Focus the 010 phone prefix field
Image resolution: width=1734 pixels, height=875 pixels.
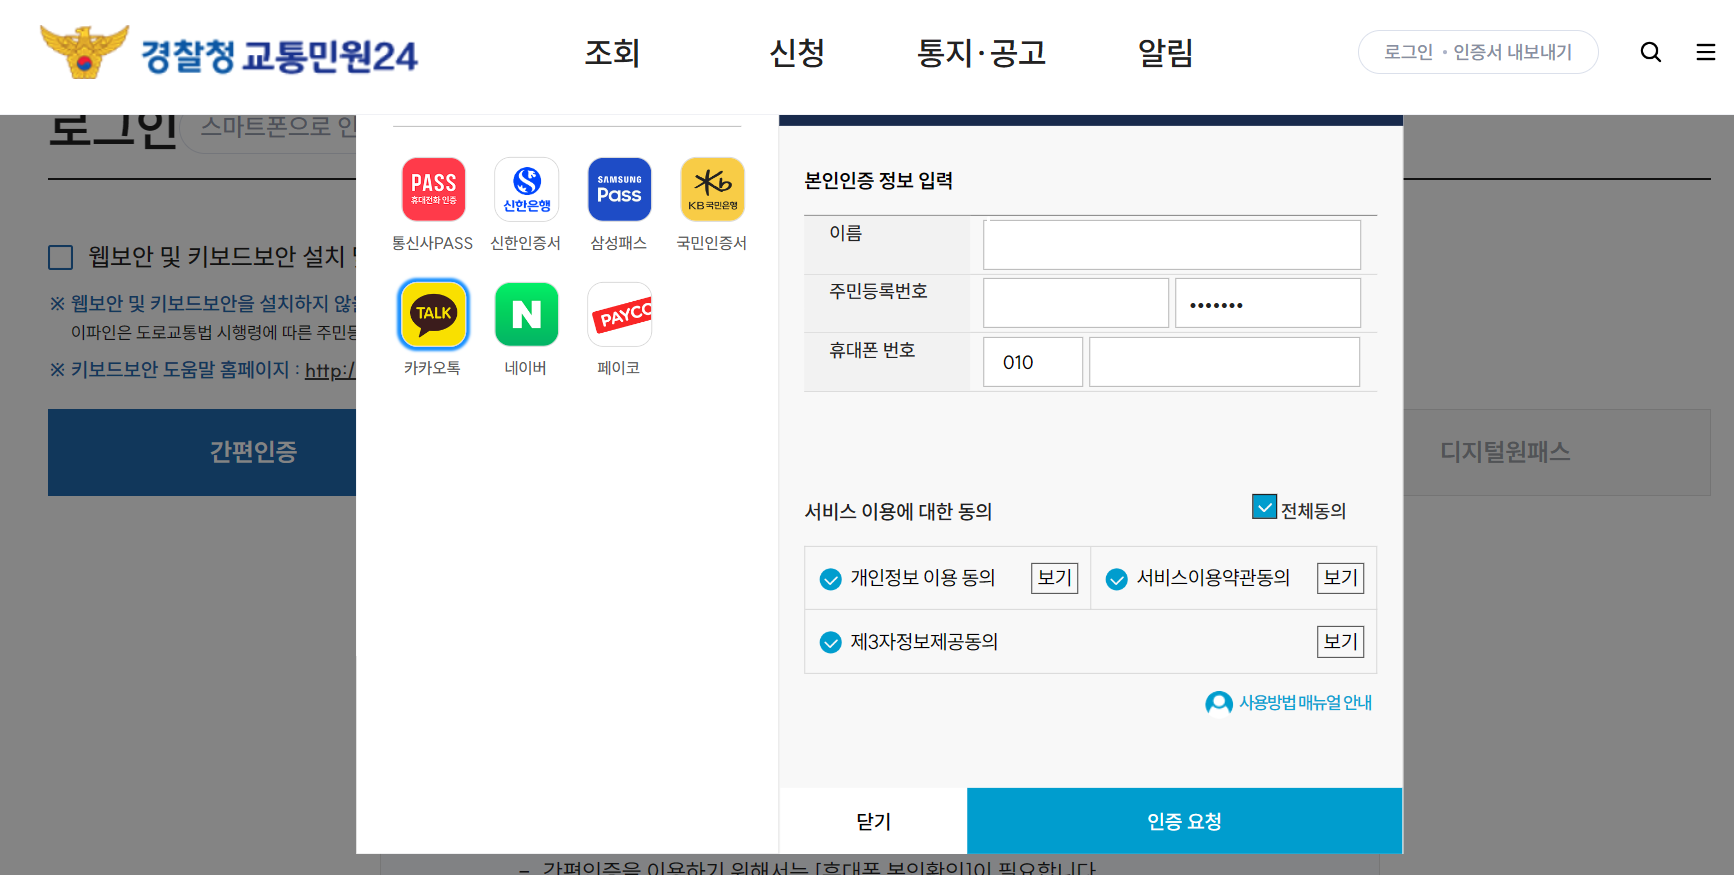(1033, 362)
